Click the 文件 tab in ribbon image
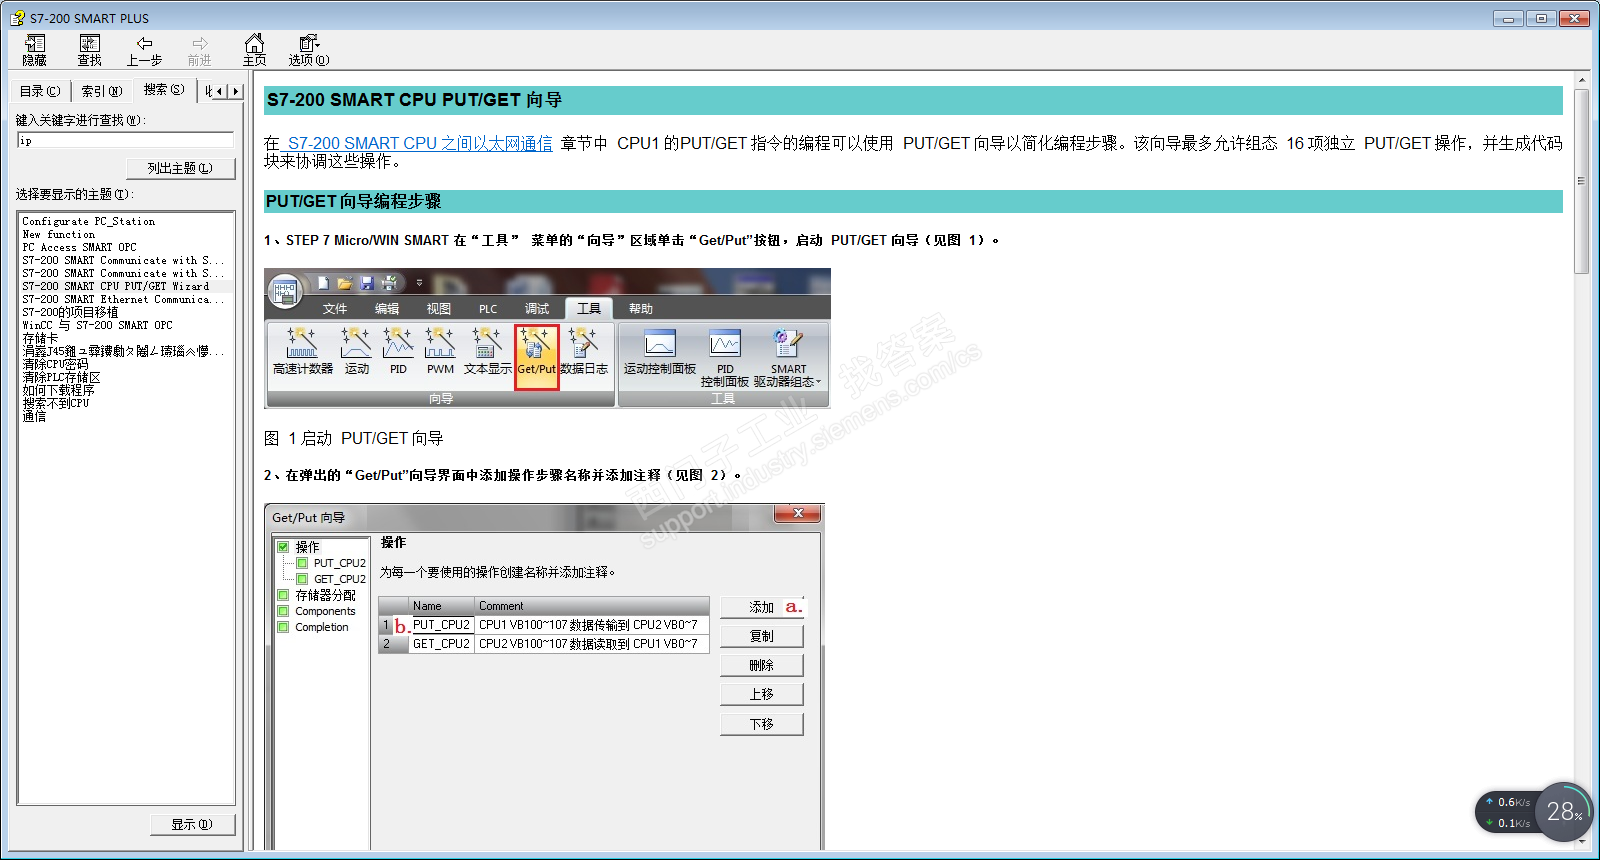 click(x=335, y=309)
